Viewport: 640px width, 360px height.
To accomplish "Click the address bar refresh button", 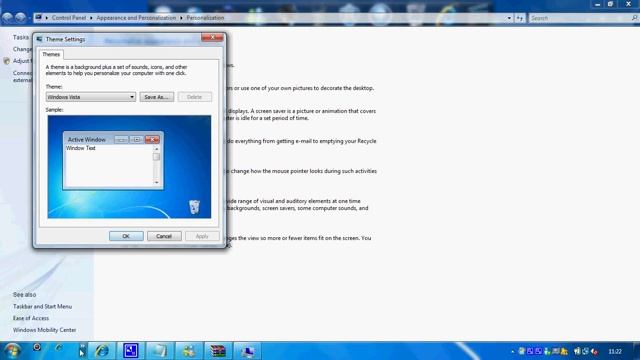I will point(520,18).
